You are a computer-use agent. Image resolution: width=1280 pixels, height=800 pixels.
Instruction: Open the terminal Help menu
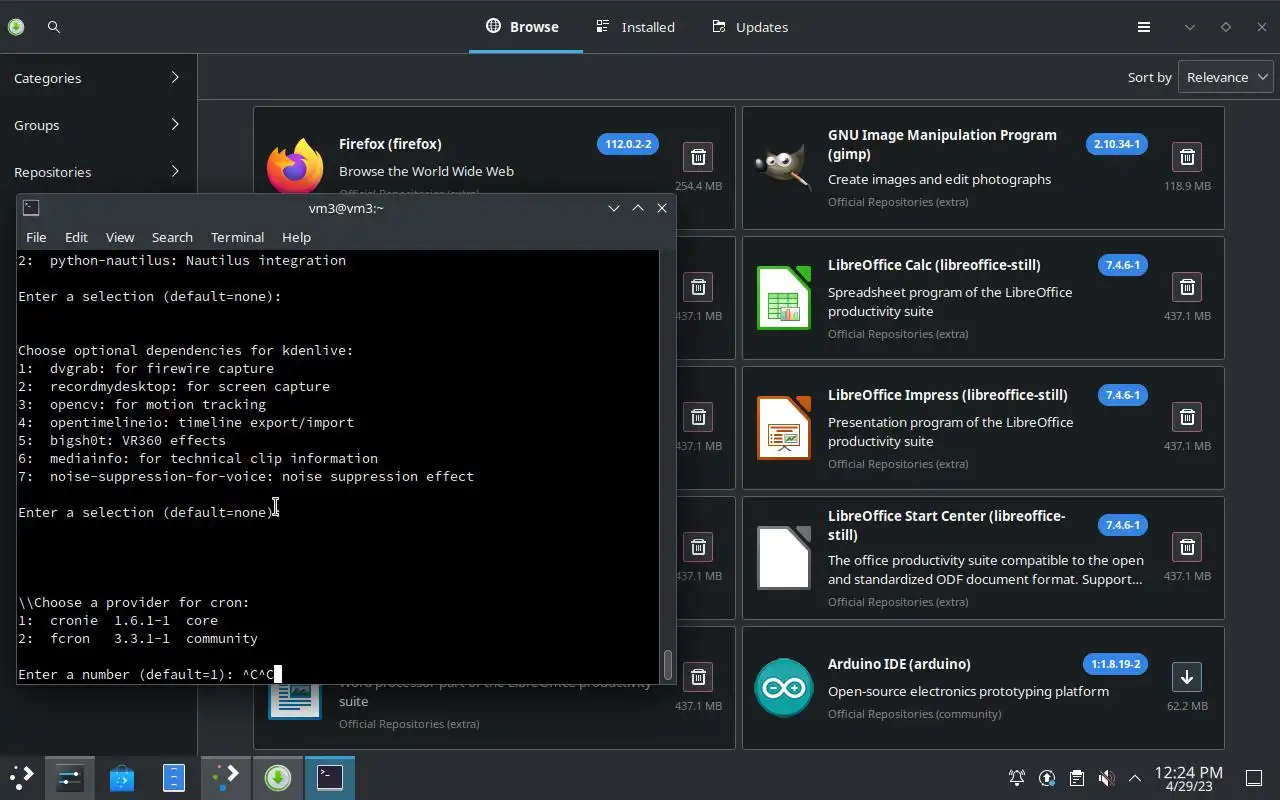pyautogui.click(x=296, y=237)
